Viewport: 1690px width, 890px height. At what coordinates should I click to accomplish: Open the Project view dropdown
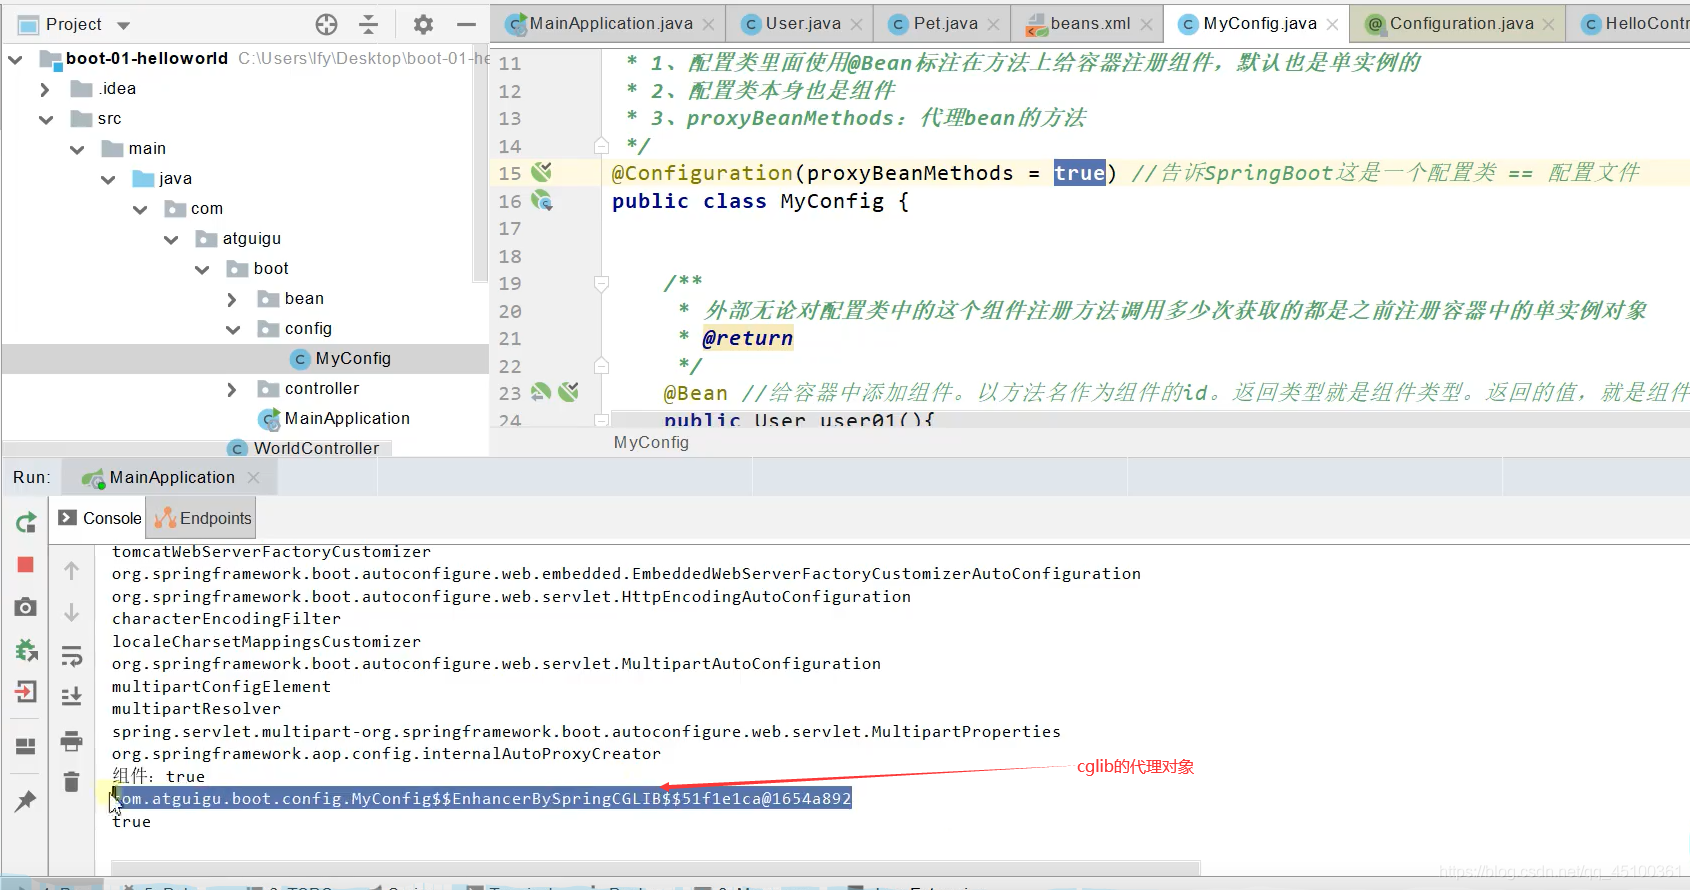123,25
